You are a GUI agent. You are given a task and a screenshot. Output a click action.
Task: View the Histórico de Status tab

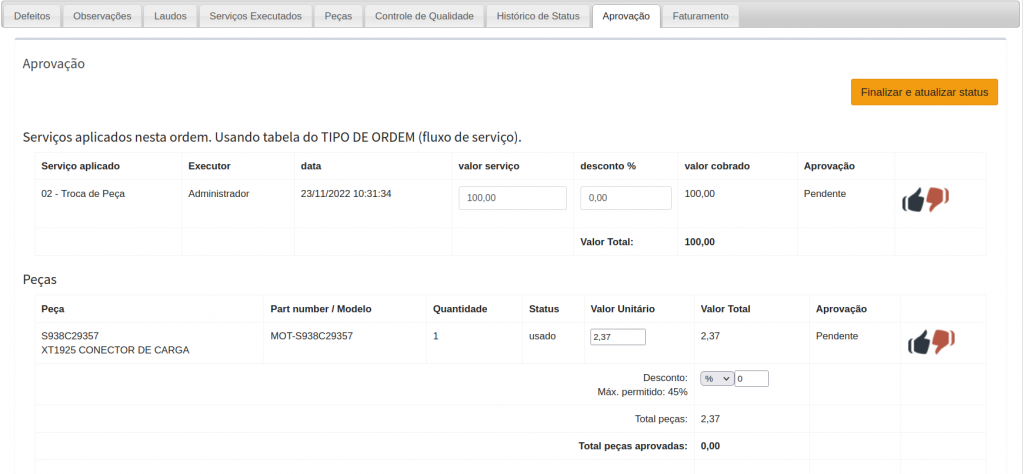[538, 16]
